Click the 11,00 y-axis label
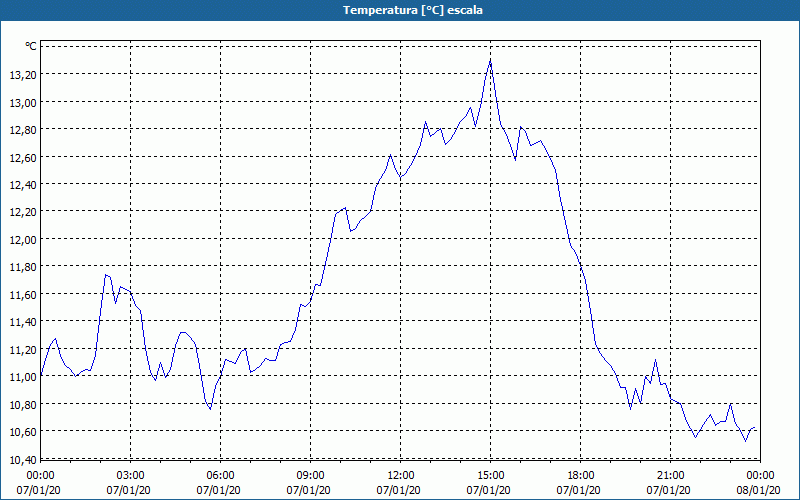The height and width of the screenshot is (500, 800). point(23,377)
